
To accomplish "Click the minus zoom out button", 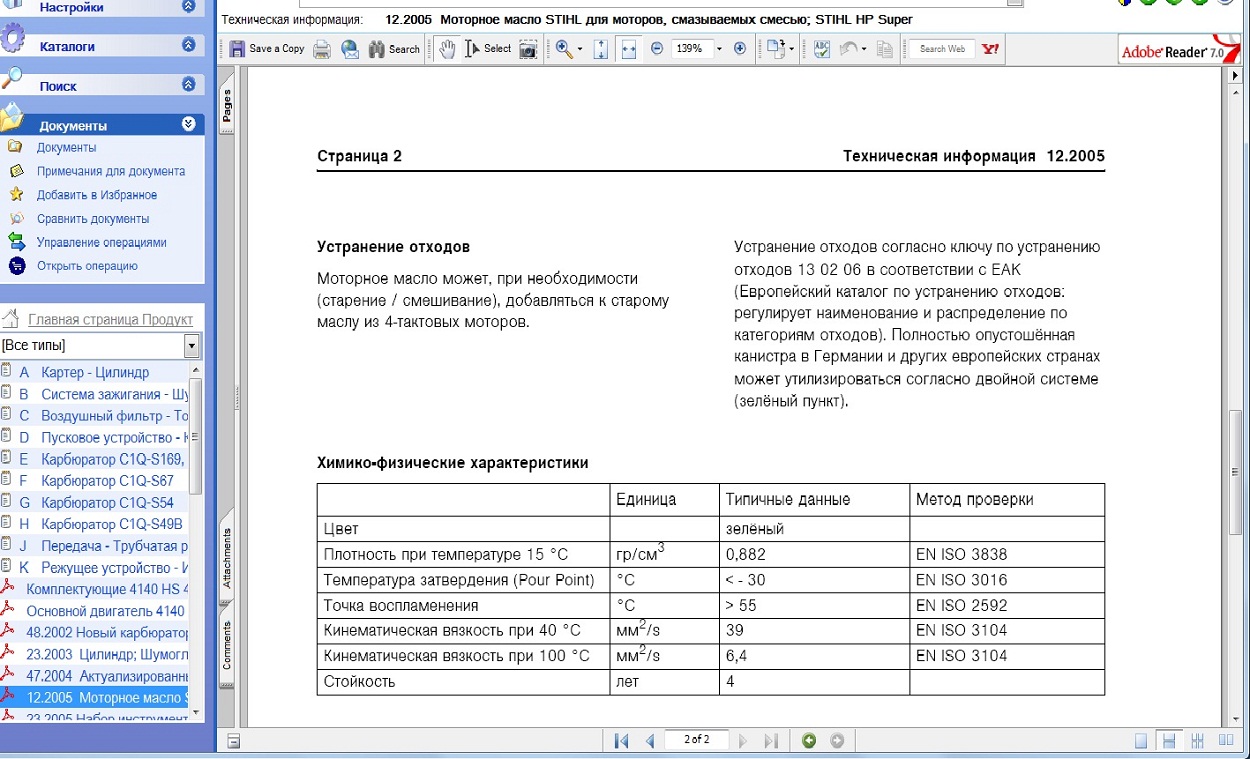I will tap(657, 48).
